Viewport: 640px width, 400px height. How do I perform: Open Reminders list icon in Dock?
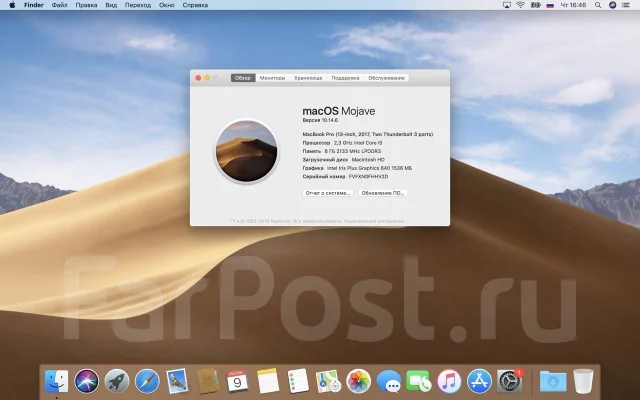pos(298,381)
